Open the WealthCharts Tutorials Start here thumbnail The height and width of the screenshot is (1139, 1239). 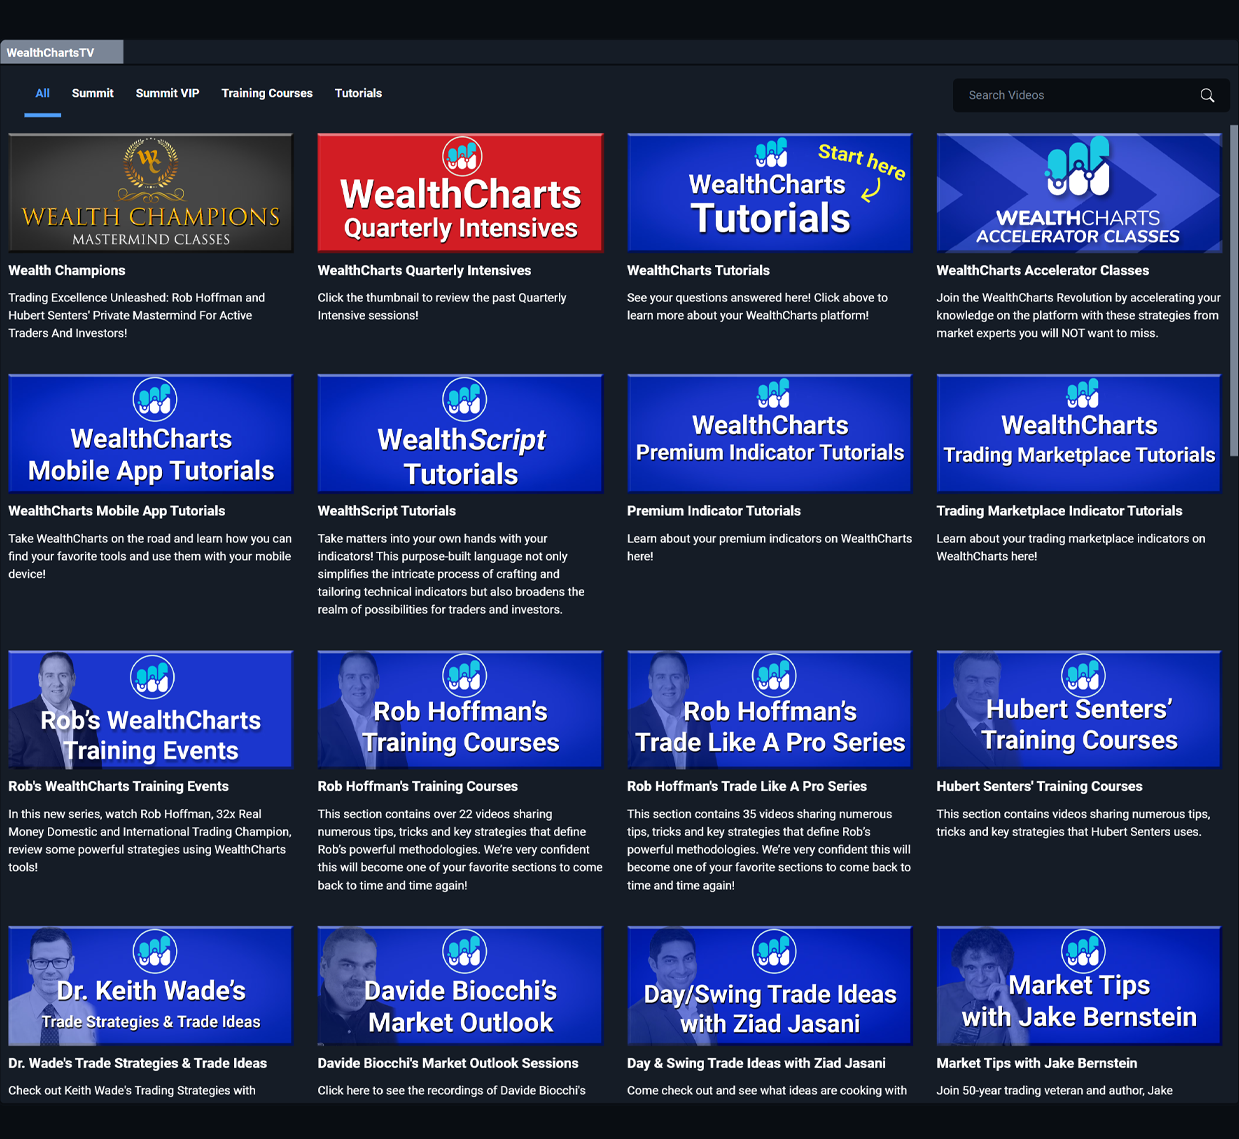pos(770,193)
